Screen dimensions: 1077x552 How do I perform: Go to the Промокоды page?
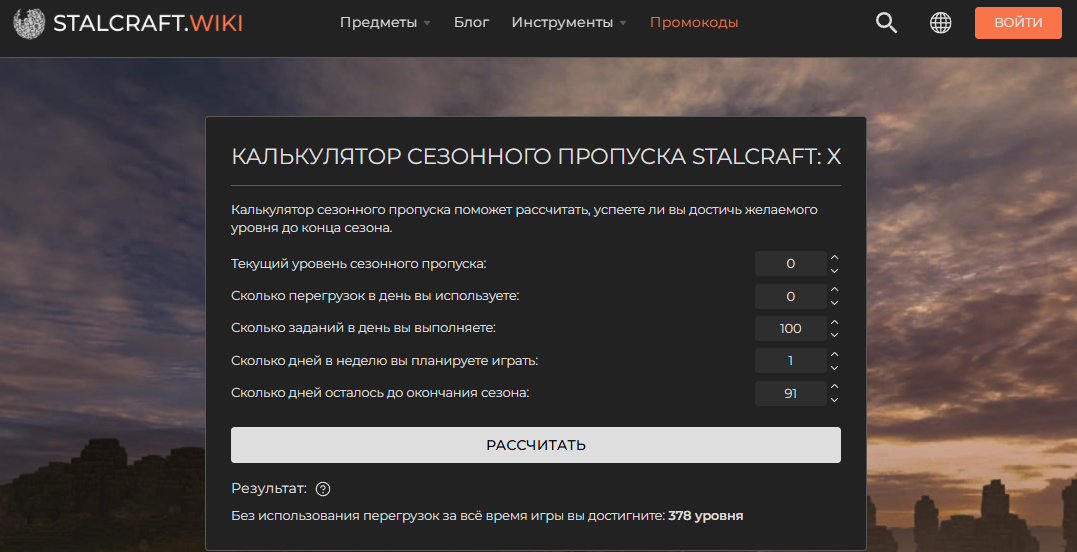click(x=694, y=23)
